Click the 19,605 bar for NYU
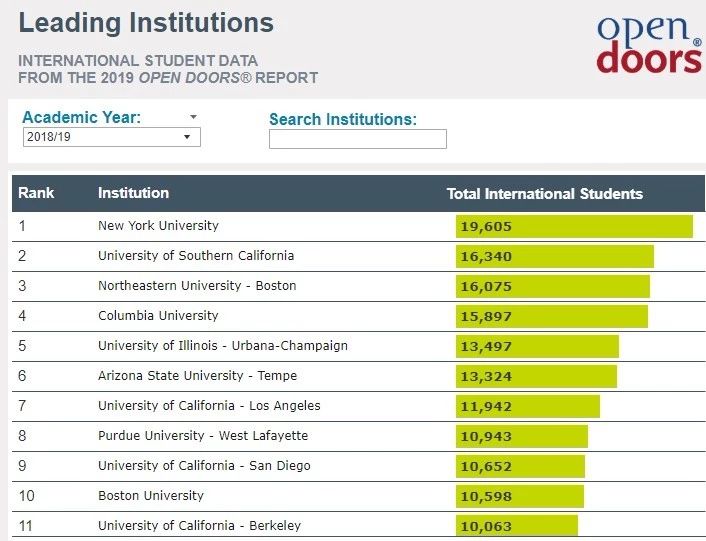Screen dimensions: 706x541 (x=575, y=226)
